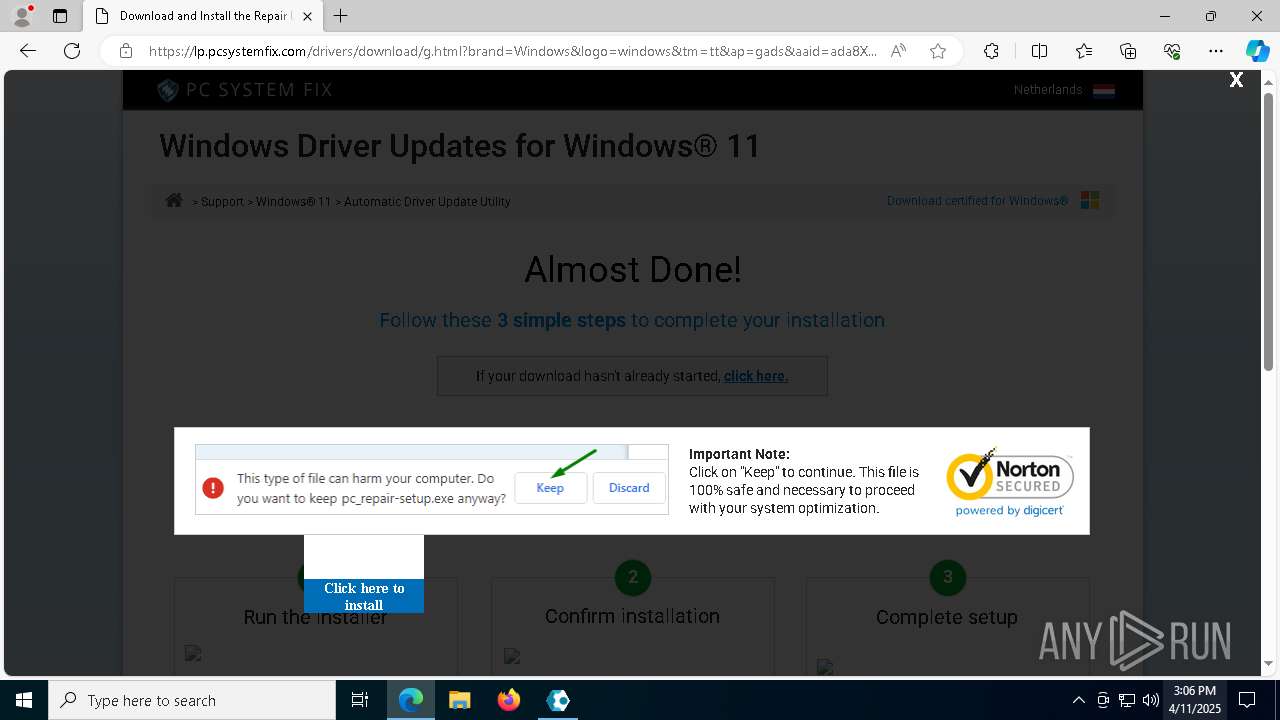
Task: Open a new tab with the plus button
Action: pos(341,16)
